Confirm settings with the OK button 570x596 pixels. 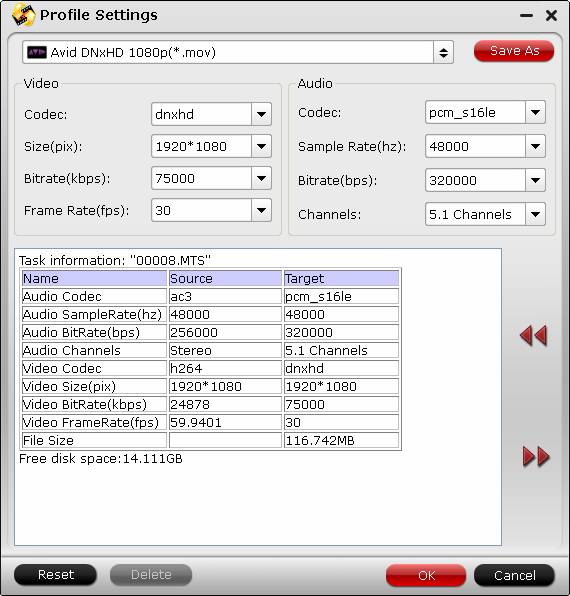426,575
